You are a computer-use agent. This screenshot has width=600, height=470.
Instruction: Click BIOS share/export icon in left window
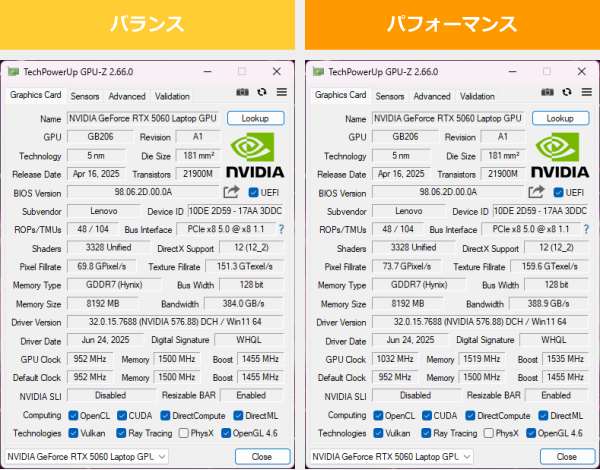pyautogui.click(x=232, y=191)
